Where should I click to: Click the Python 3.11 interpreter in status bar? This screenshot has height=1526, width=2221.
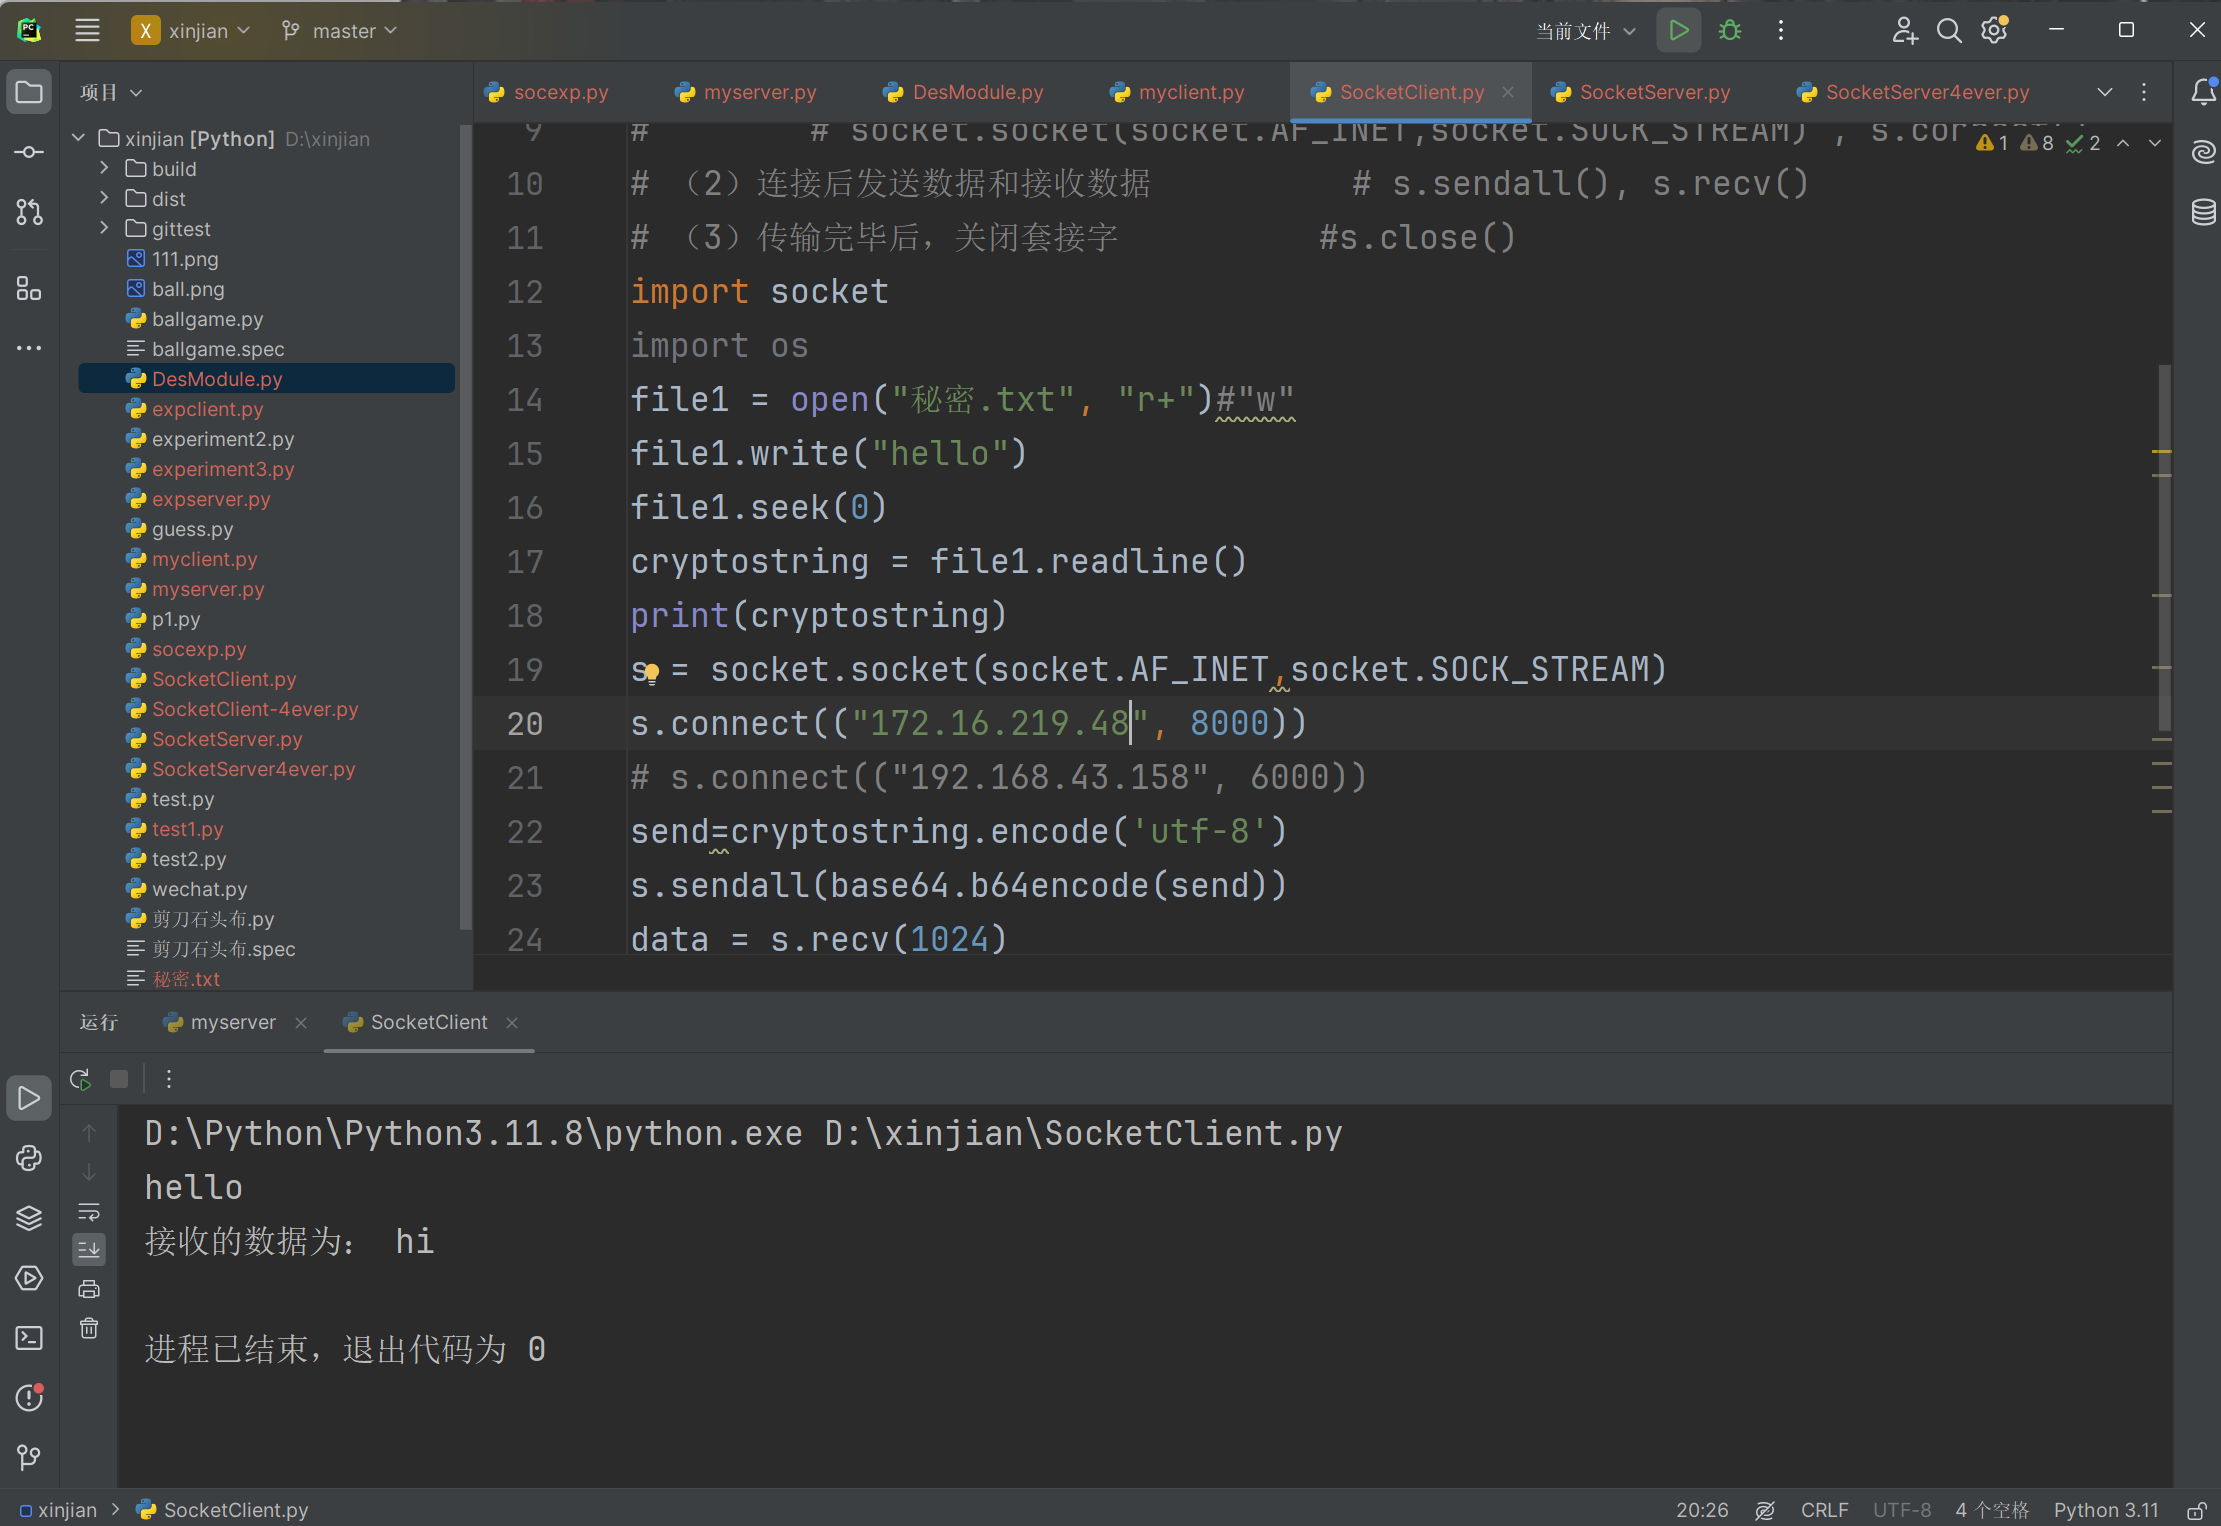(2105, 1510)
